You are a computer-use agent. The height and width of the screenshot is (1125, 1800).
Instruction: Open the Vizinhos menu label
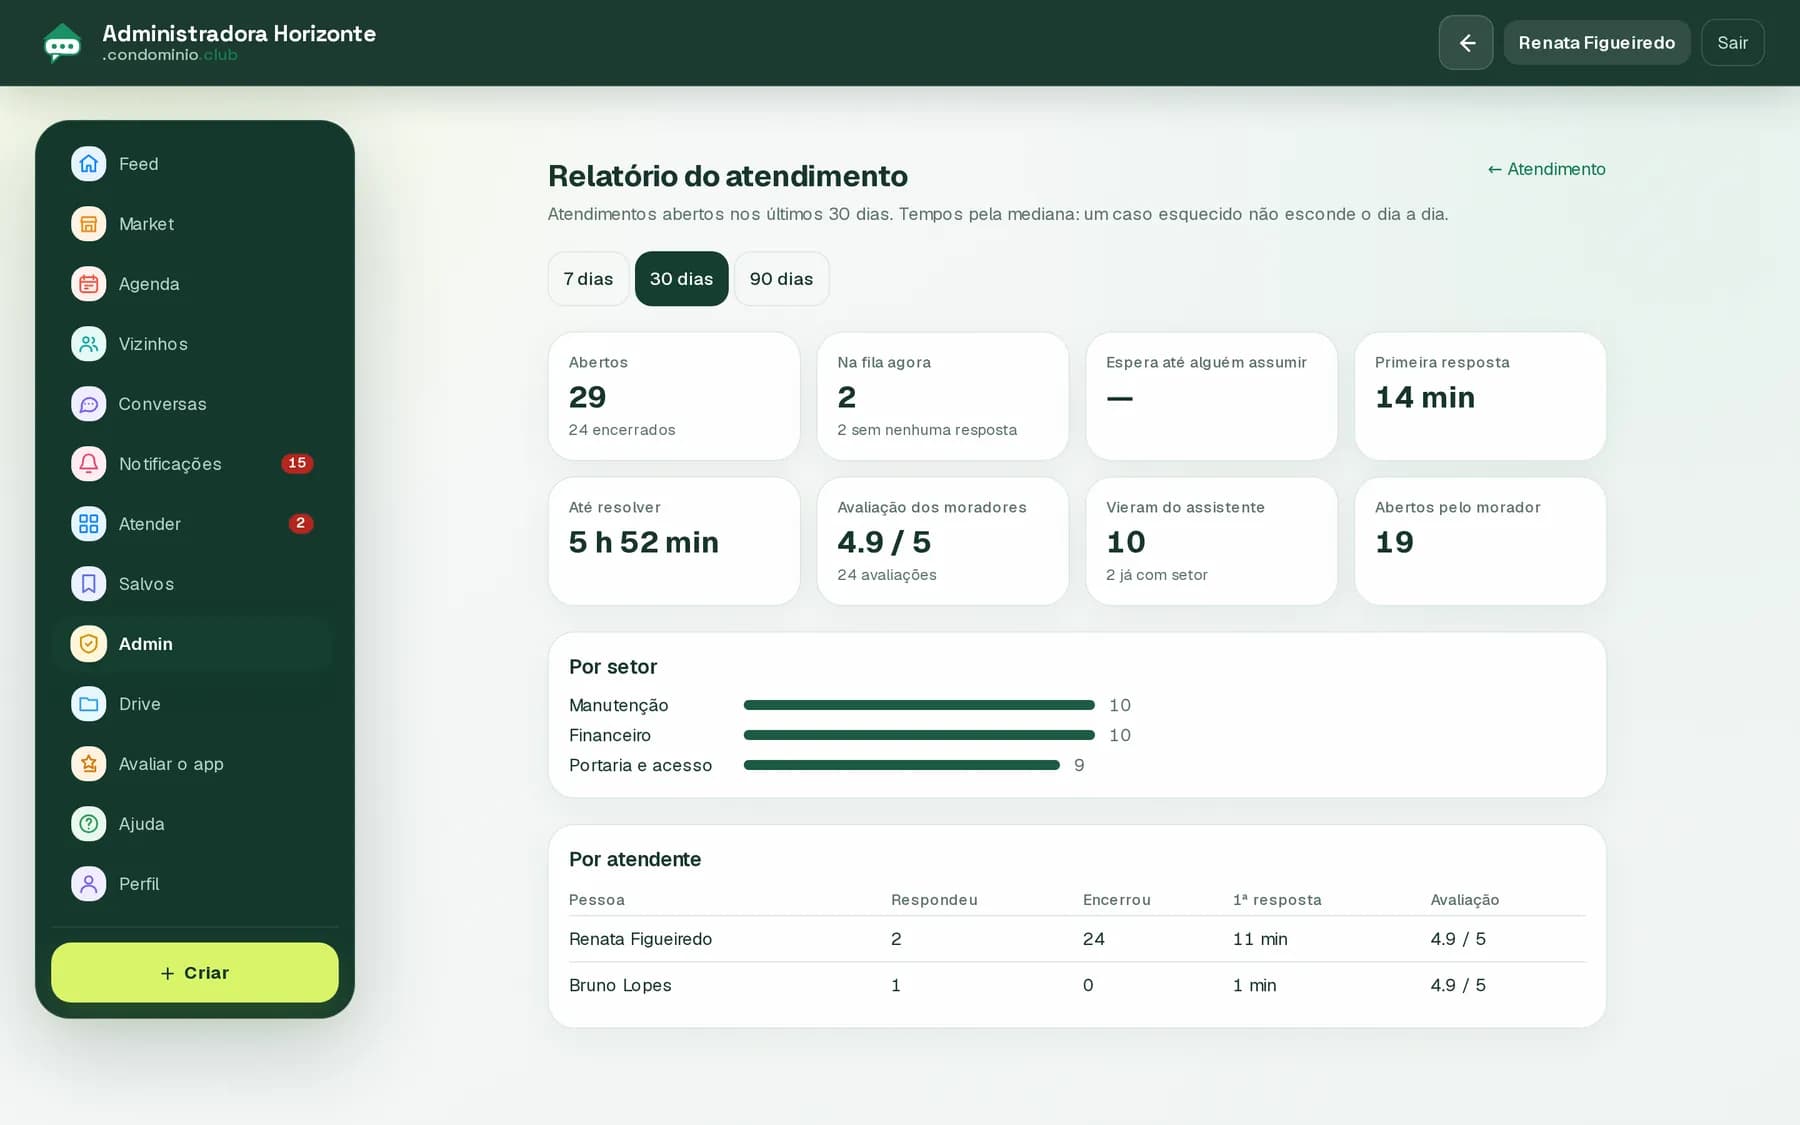click(153, 344)
